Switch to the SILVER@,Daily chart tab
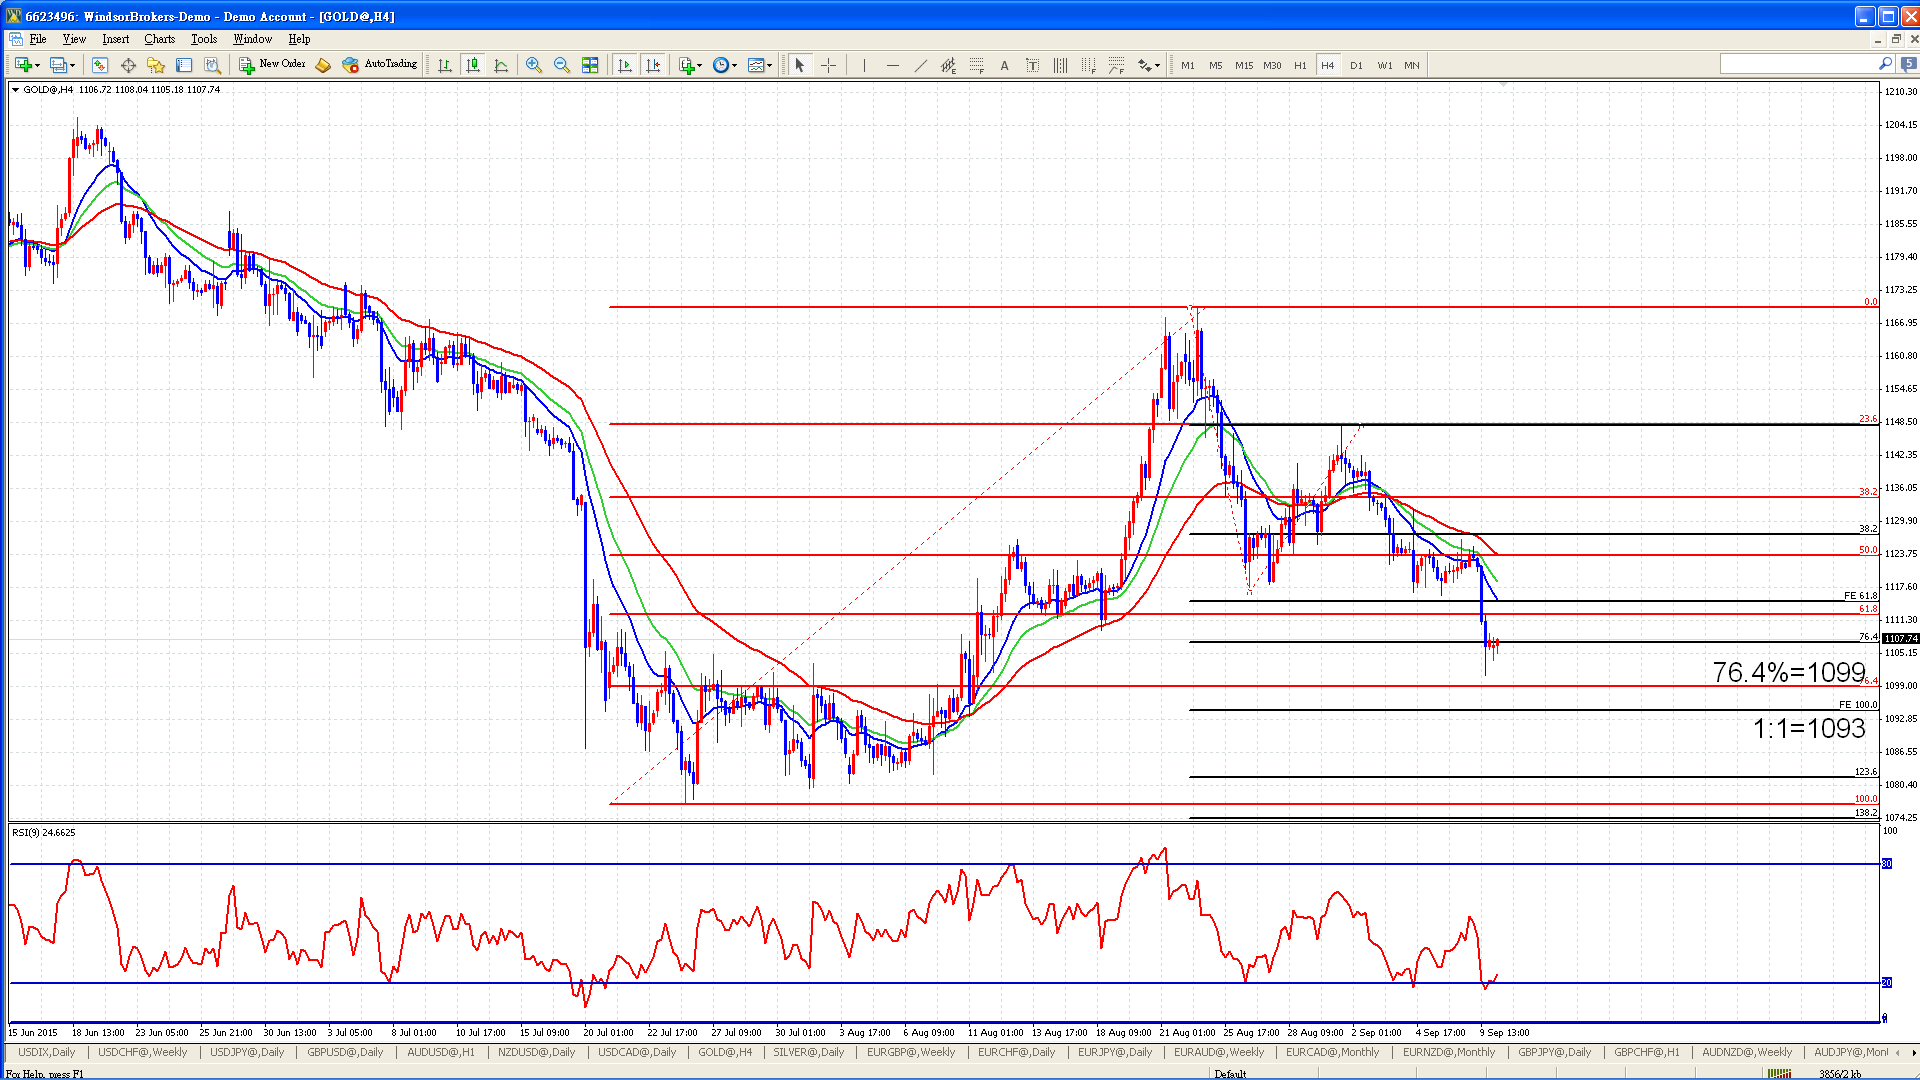The image size is (1920, 1080). click(x=808, y=1052)
